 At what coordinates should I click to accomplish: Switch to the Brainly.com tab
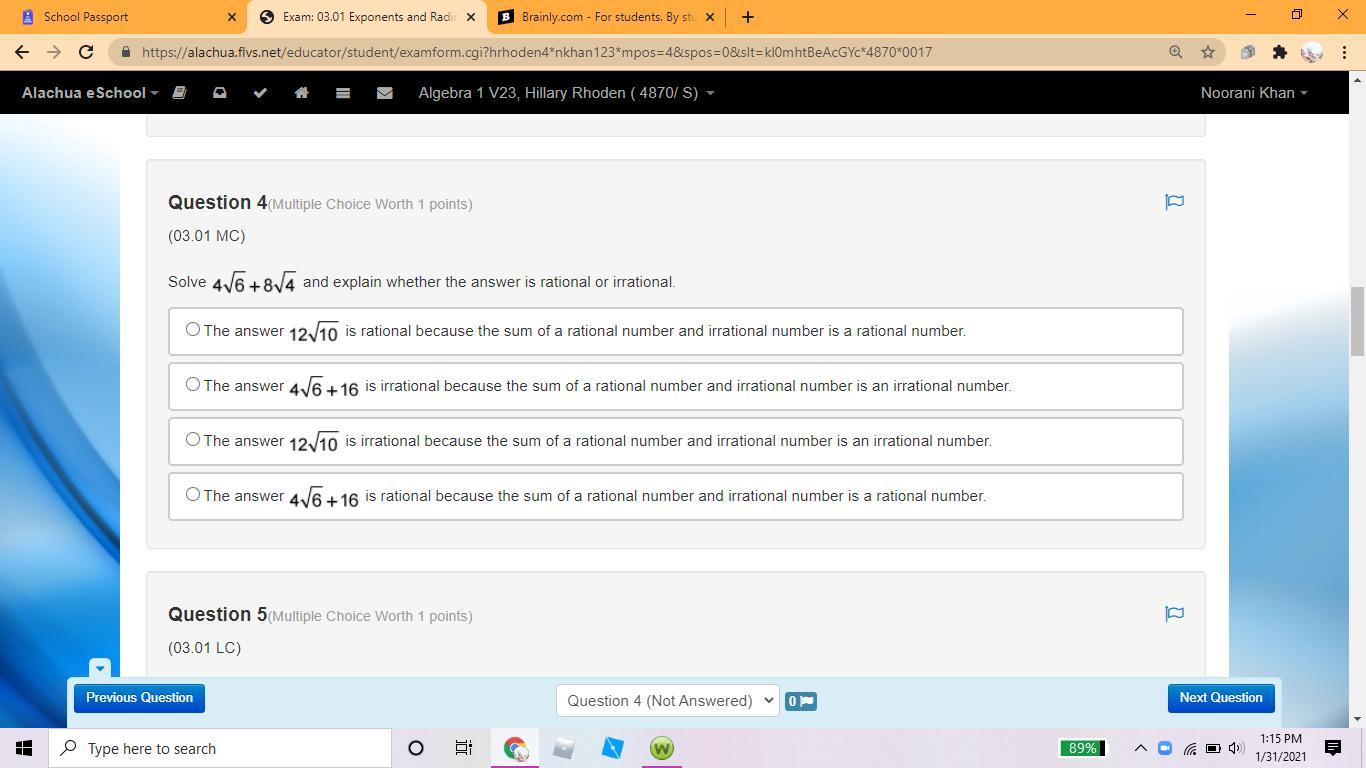607,17
